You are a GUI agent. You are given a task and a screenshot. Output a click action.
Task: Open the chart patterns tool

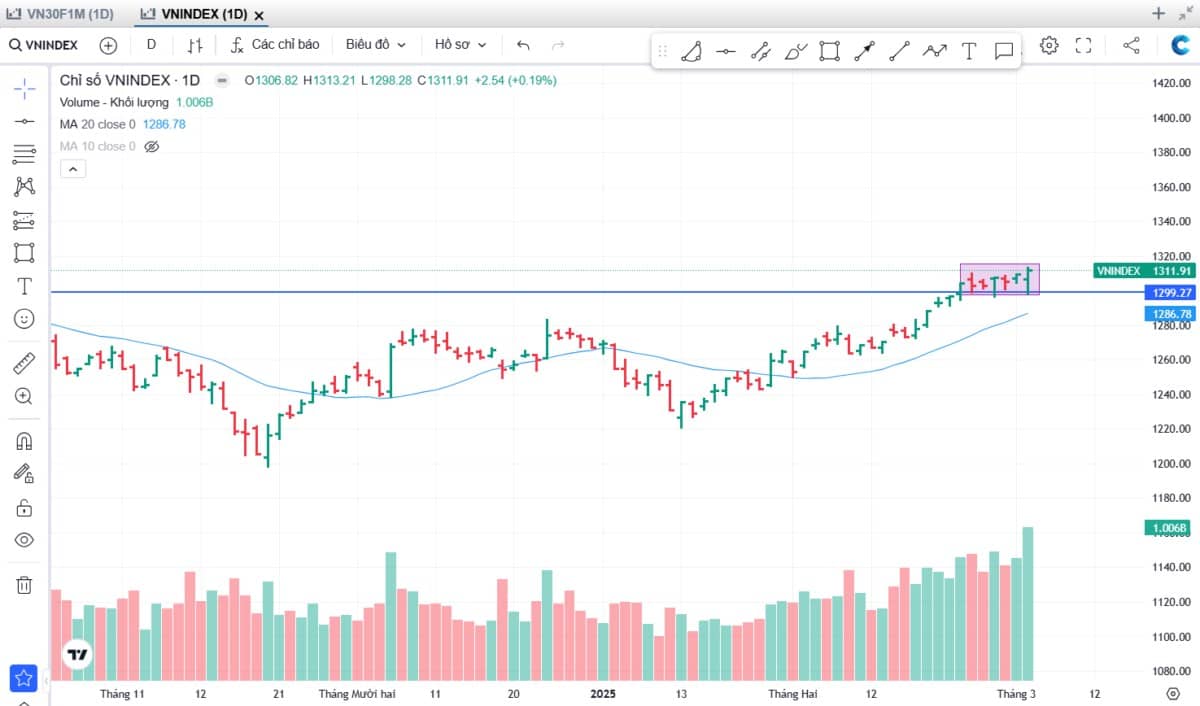[24, 187]
